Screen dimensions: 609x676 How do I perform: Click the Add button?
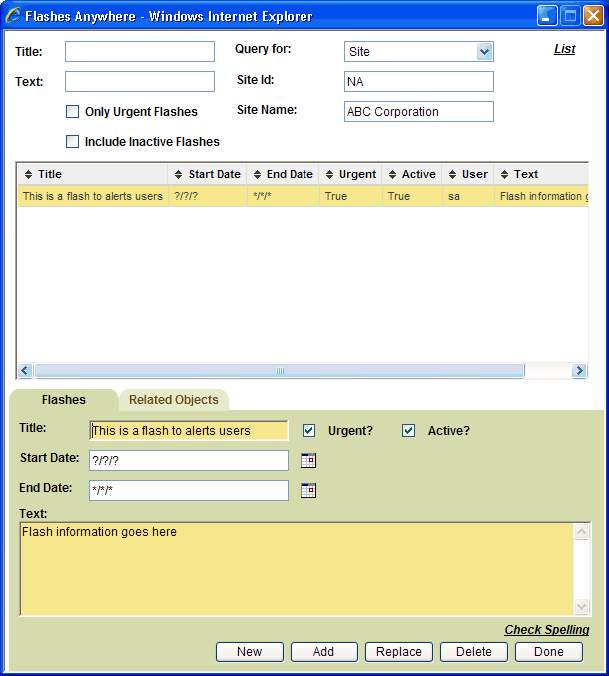pos(324,651)
